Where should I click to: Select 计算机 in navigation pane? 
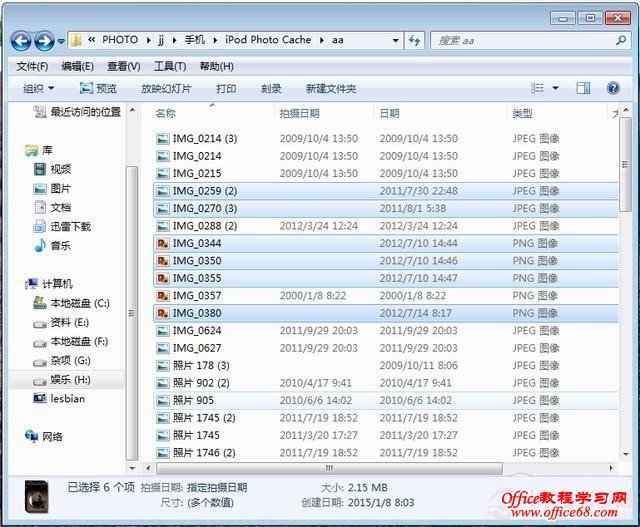tap(49, 284)
